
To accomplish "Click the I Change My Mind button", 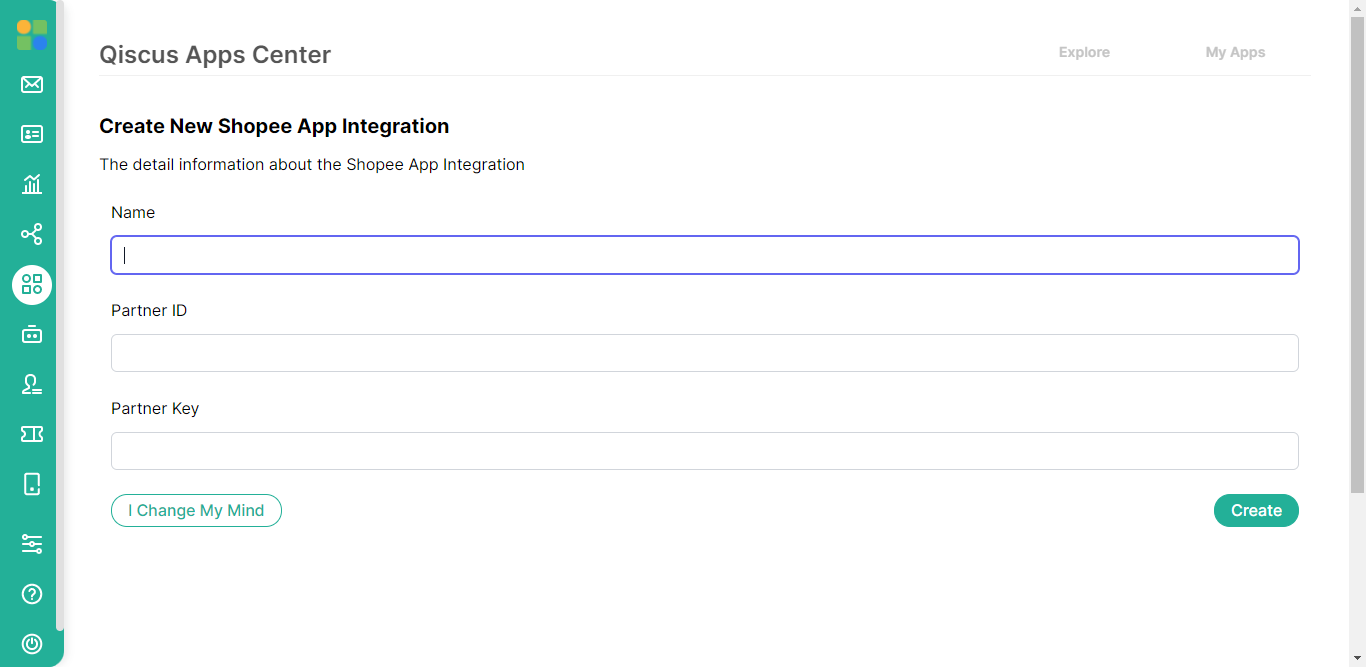I will [x=196, y=510].
